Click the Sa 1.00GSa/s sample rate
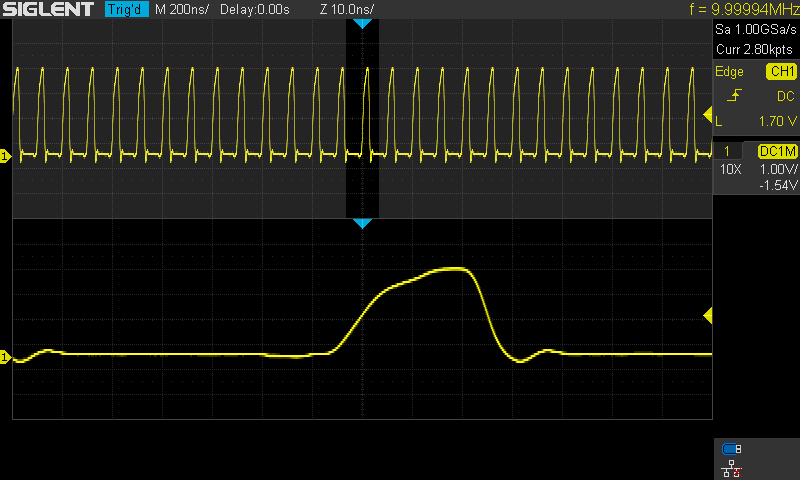This screenshot has height=480, width=800. coord(756,29)
